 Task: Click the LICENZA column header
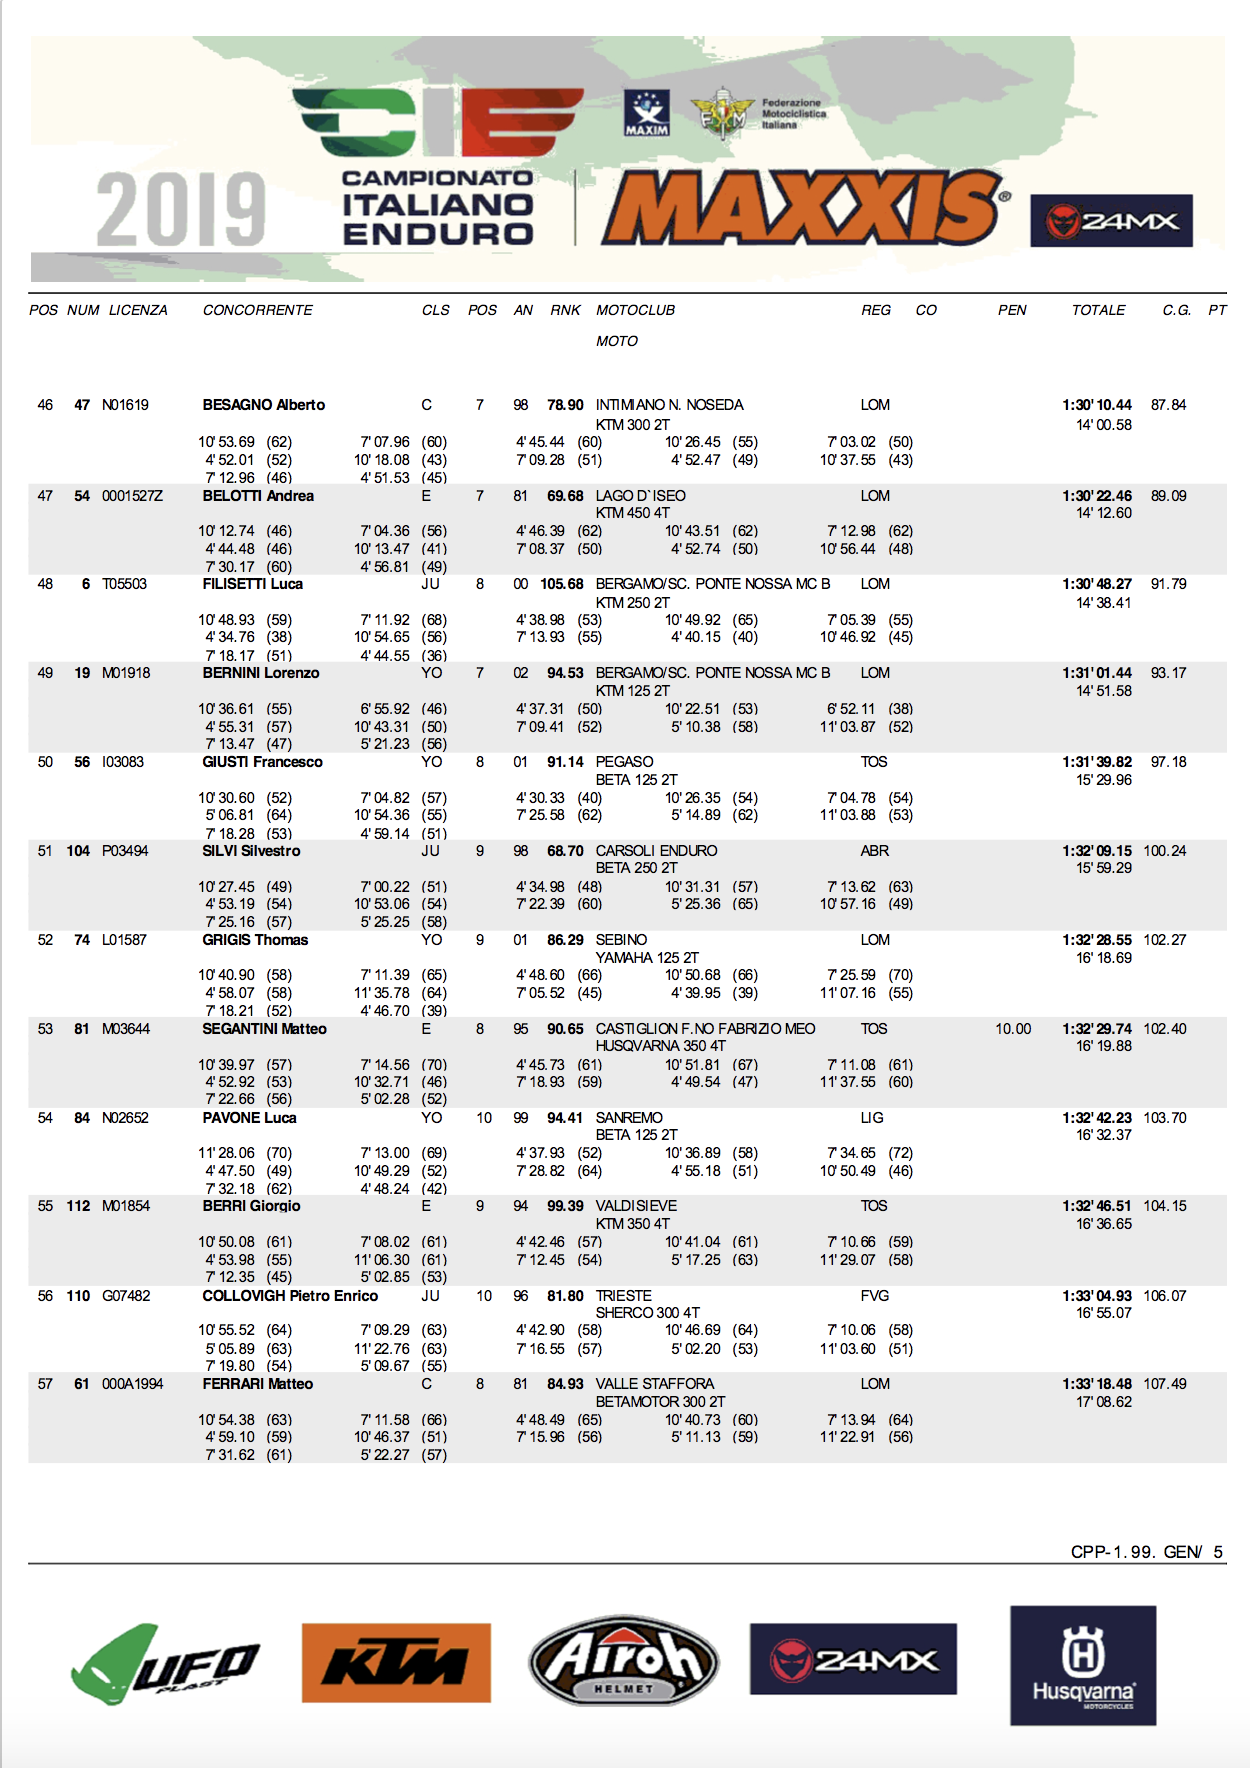click(138, 310)
